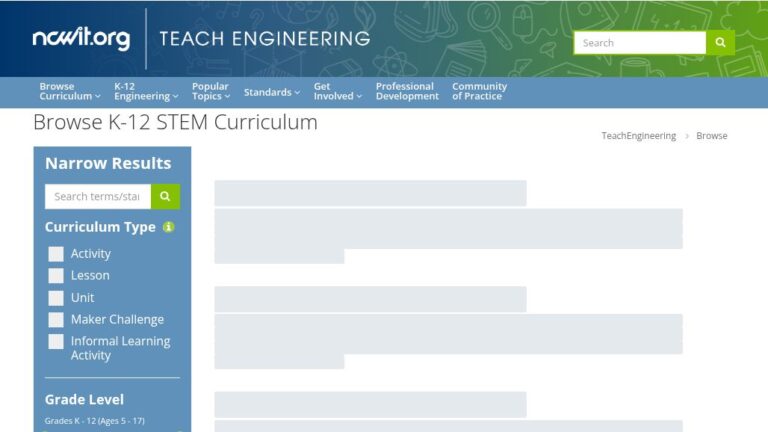The width and height of the screenshot is (768, 432).
Task: Click the ncwit.org logo
Action: tap(81, 38)
